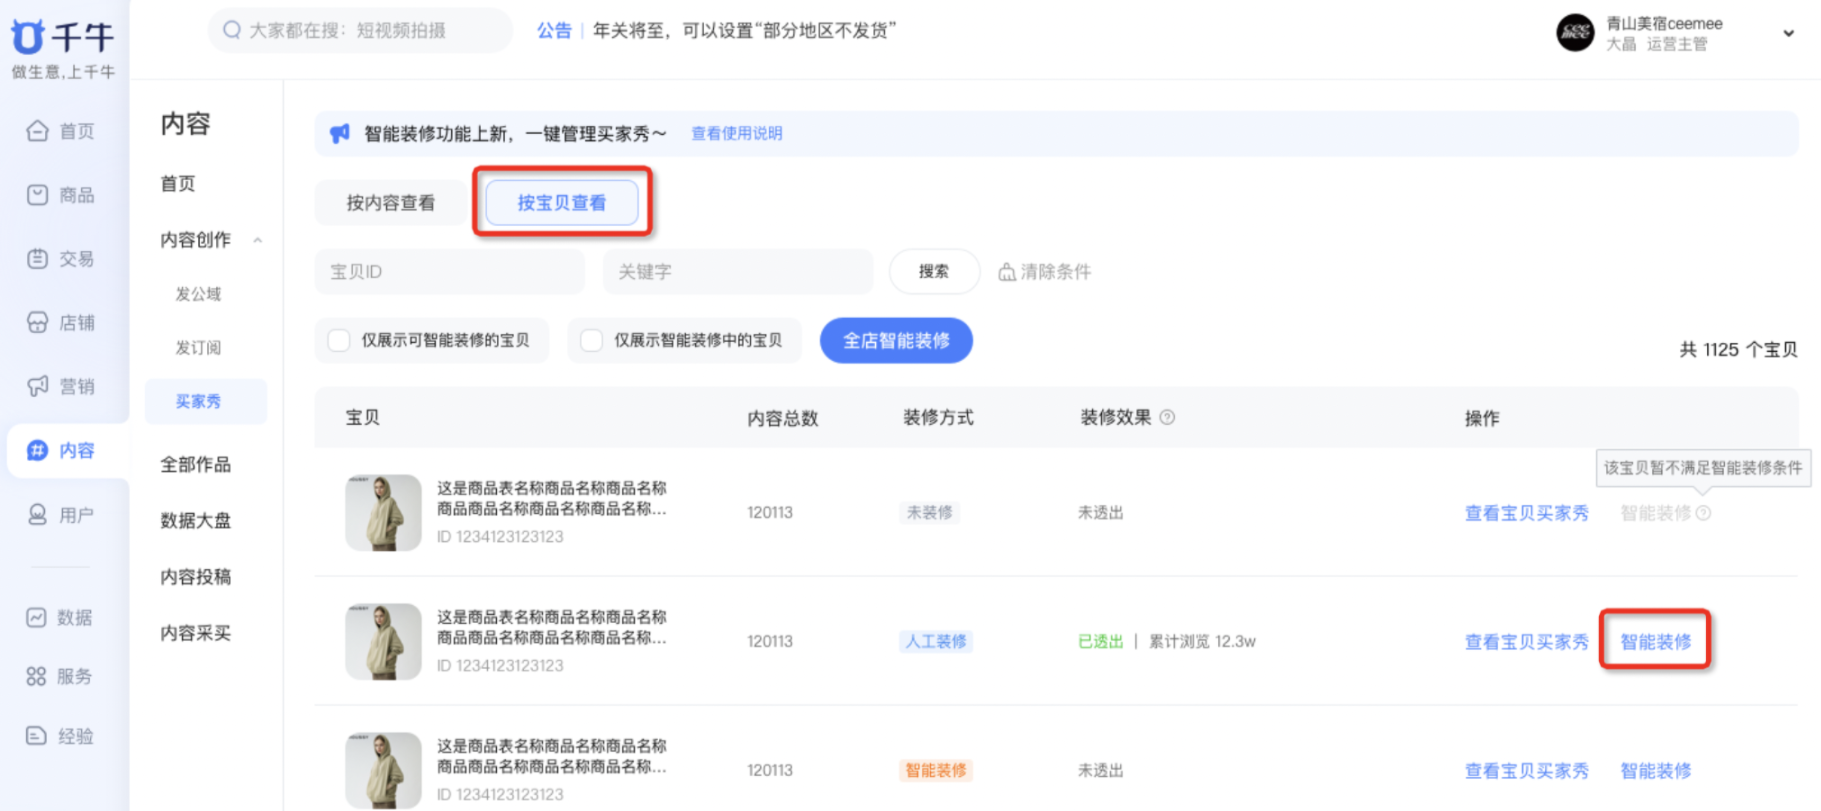Click the 千牛 logo icon
Image resolution: width=1821 pixels, height=811 pixels.
tap(28, 37)
